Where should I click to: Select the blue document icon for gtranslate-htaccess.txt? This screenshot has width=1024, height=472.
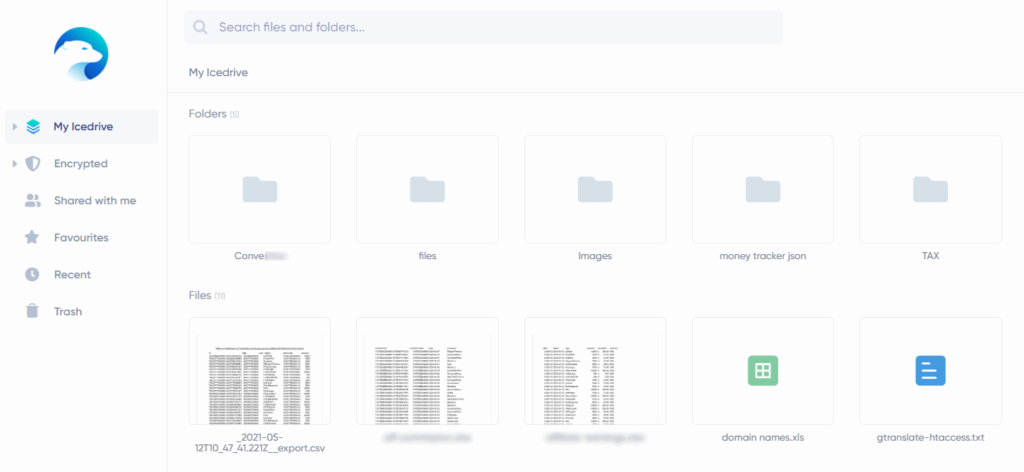930,370
